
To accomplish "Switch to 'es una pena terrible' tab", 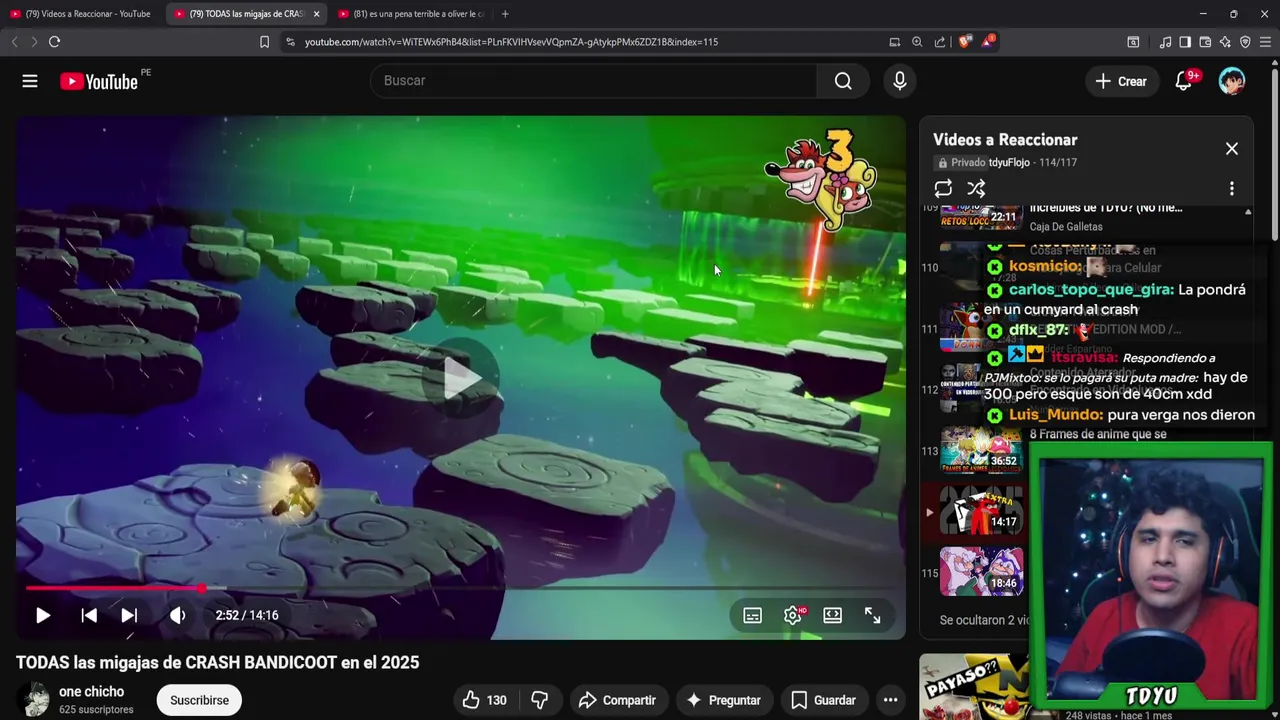I will (x=412, y=14).
